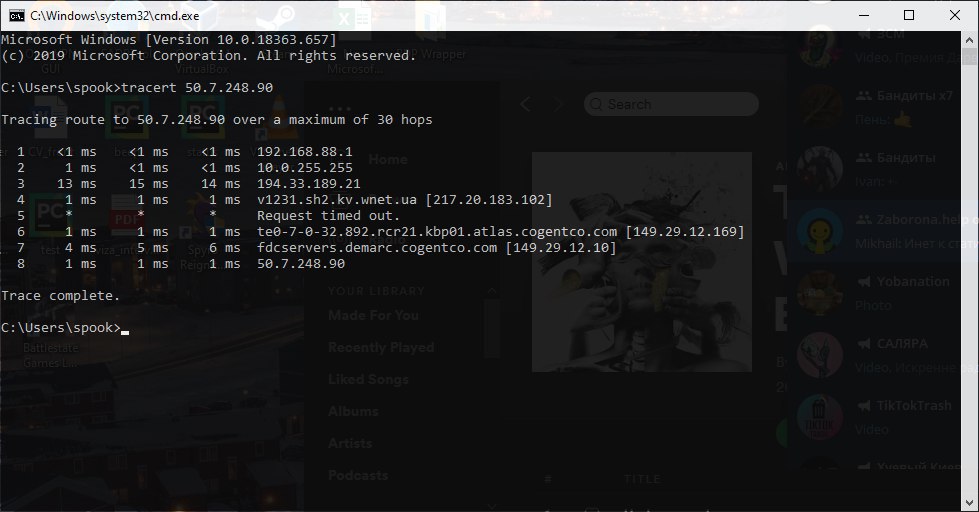Minimize the cmd.exe window

[x=864, y=16]
